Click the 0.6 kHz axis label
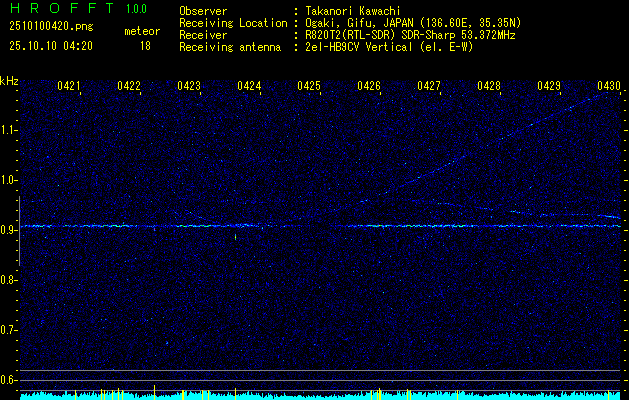The height and width of the screenshot is (400, 629). click(x=8, y=380)
